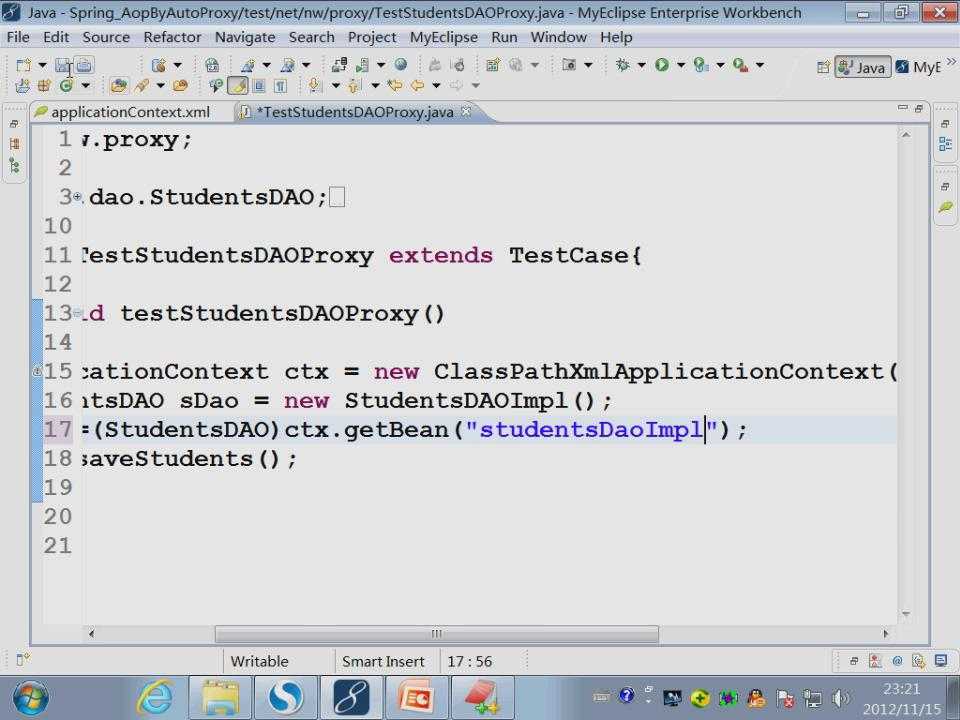Open dropdown next to Back arrow

click(436, 86)
